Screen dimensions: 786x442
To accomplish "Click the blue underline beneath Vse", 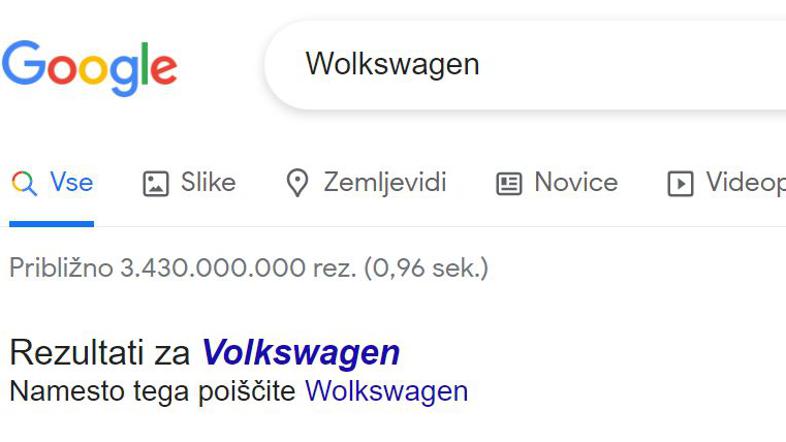I will 52,224.
